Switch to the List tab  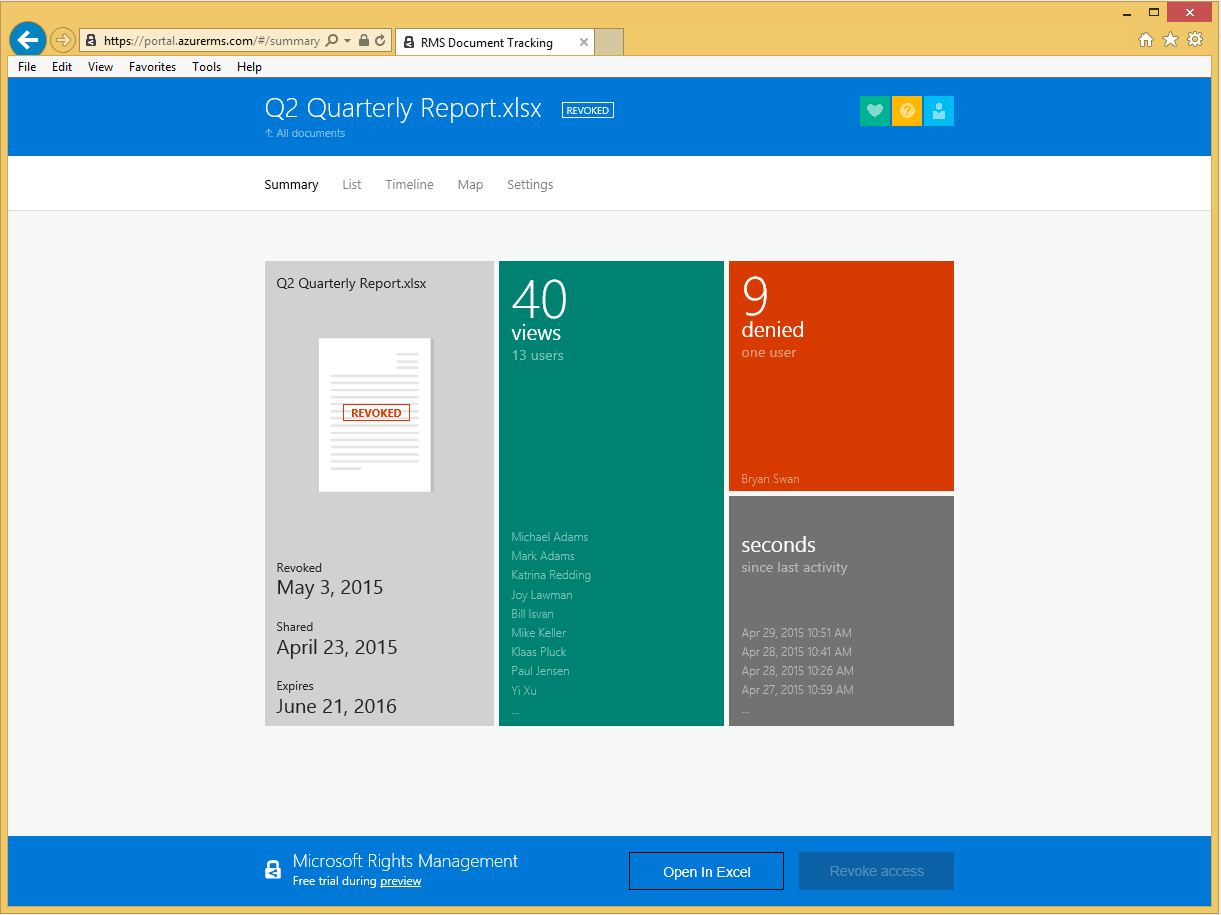(x=352, y=185)
